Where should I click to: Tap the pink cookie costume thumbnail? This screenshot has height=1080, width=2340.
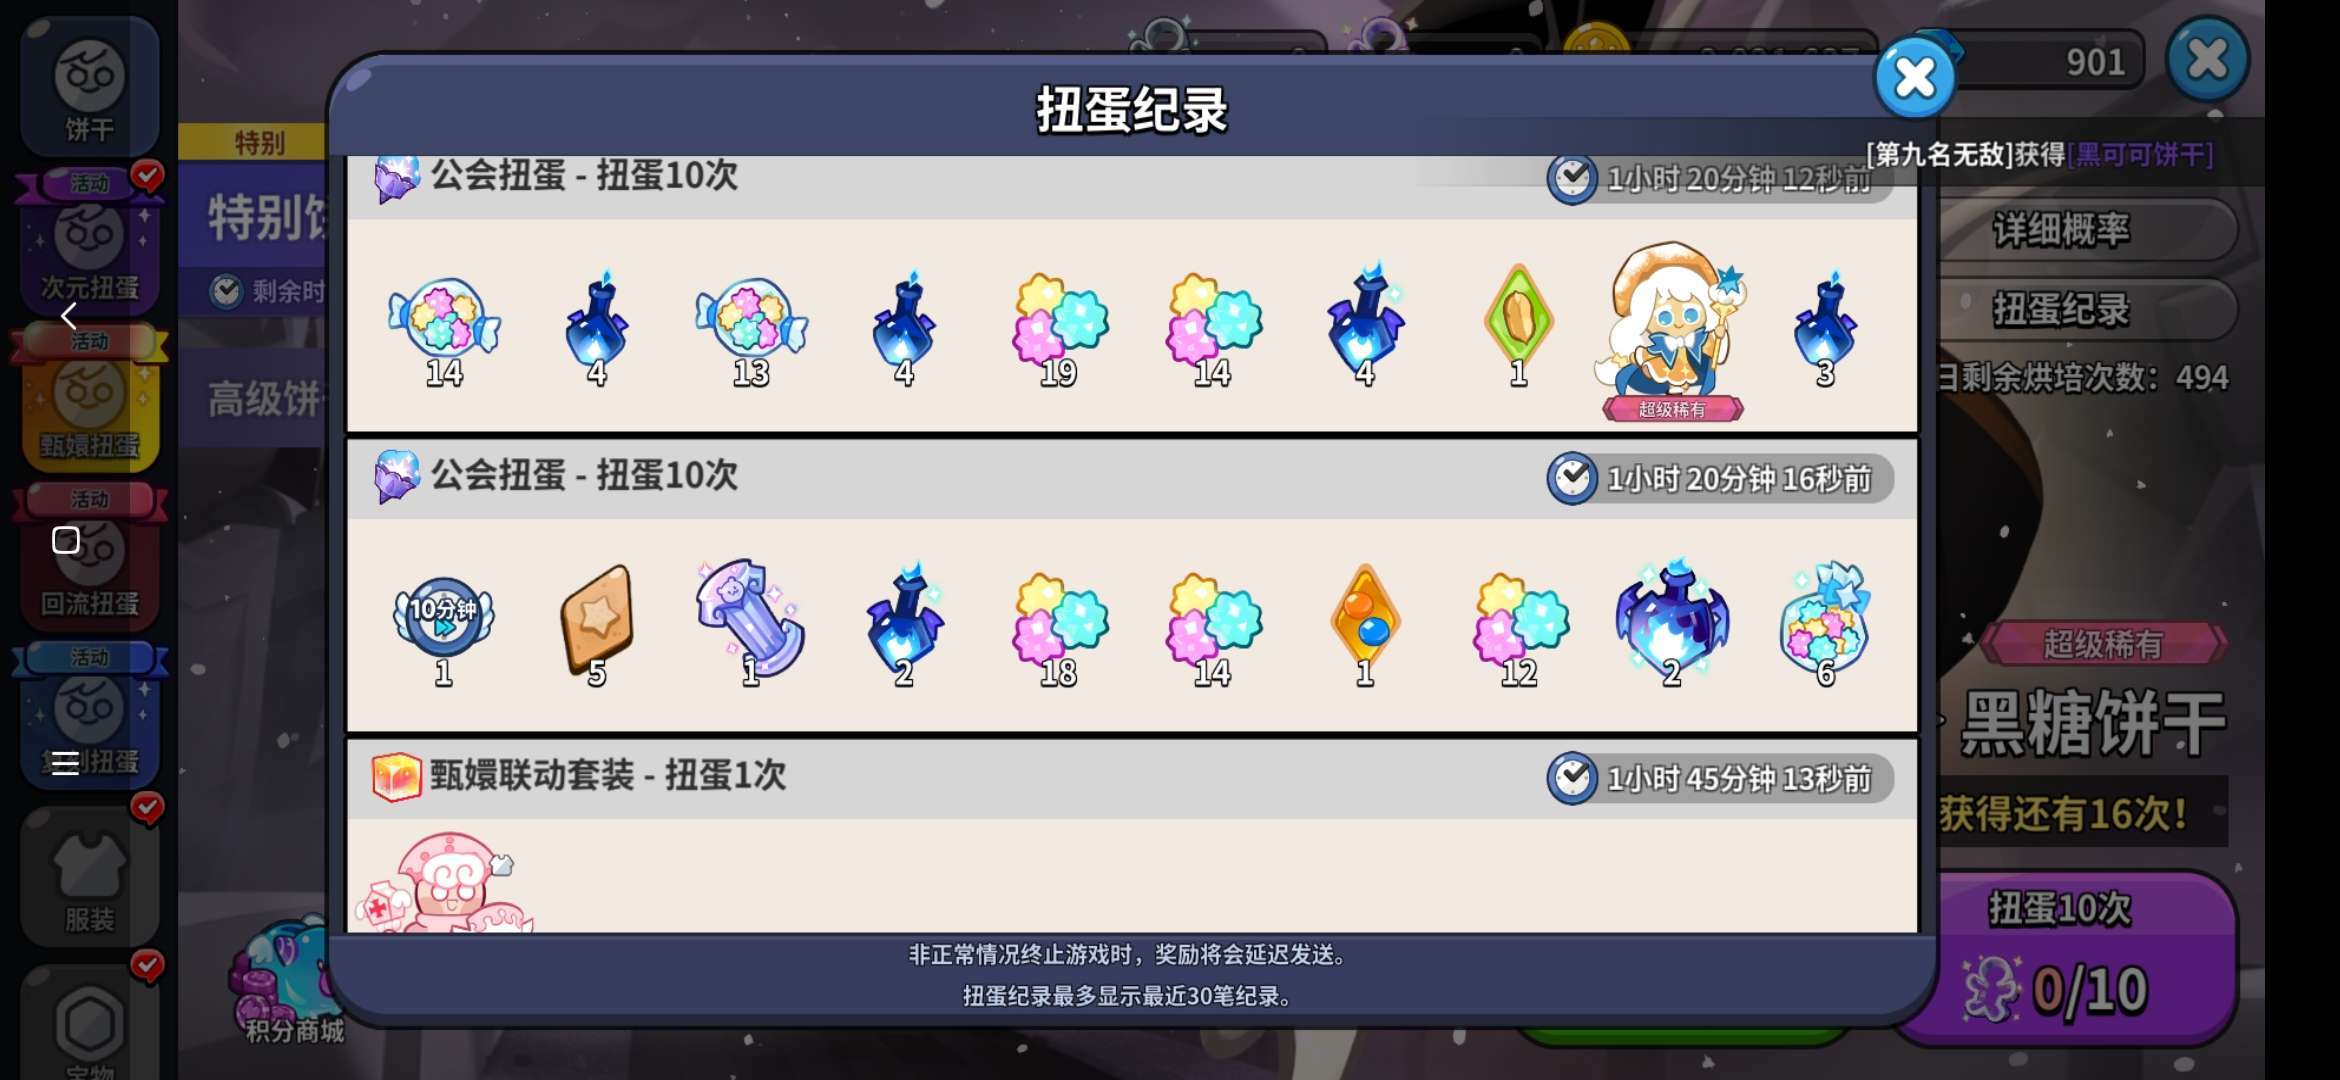pyautogui.click(x=445, y=882)
